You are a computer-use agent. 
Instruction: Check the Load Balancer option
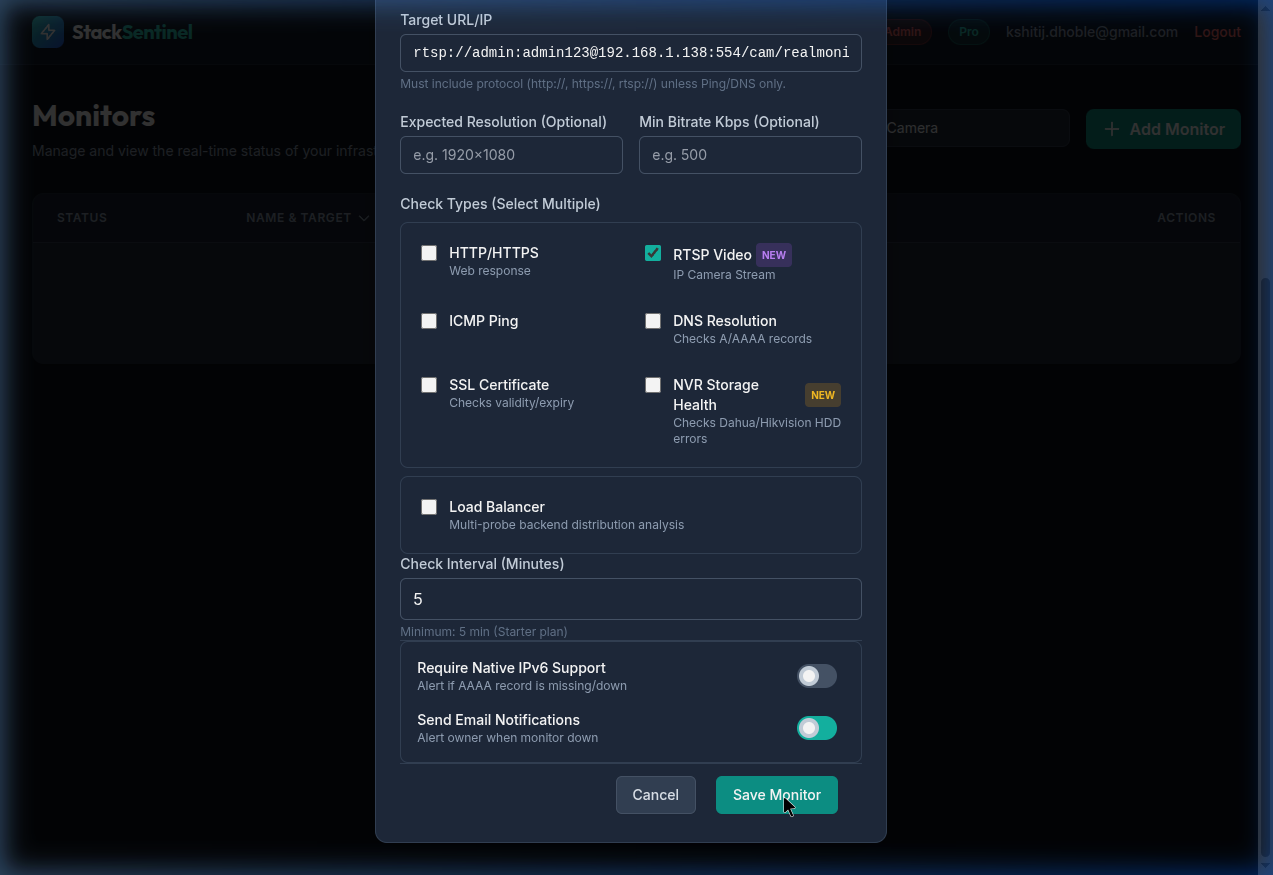(429, 507)
